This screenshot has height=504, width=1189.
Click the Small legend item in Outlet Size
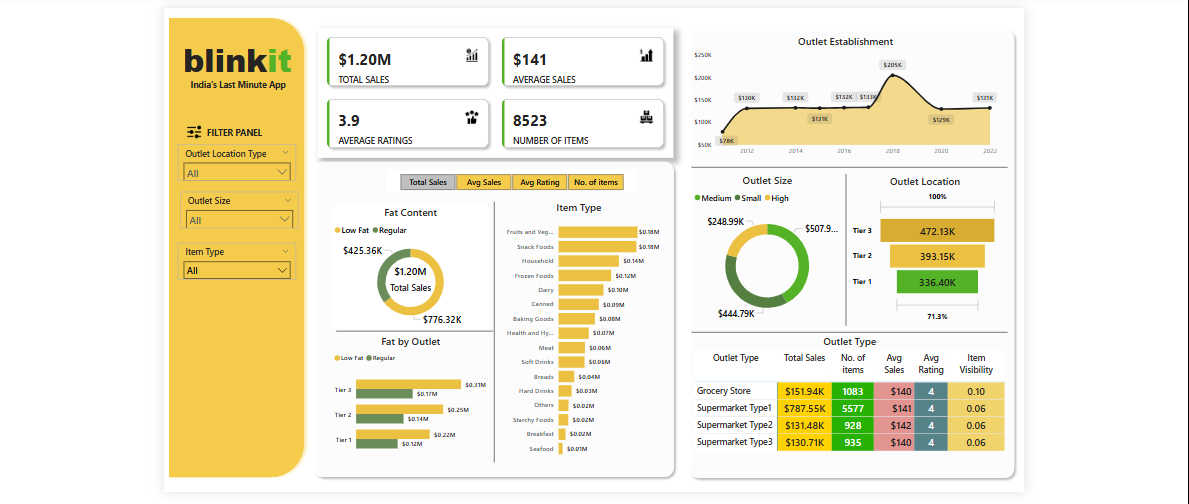pyautogui.click(x=746, y=198)
